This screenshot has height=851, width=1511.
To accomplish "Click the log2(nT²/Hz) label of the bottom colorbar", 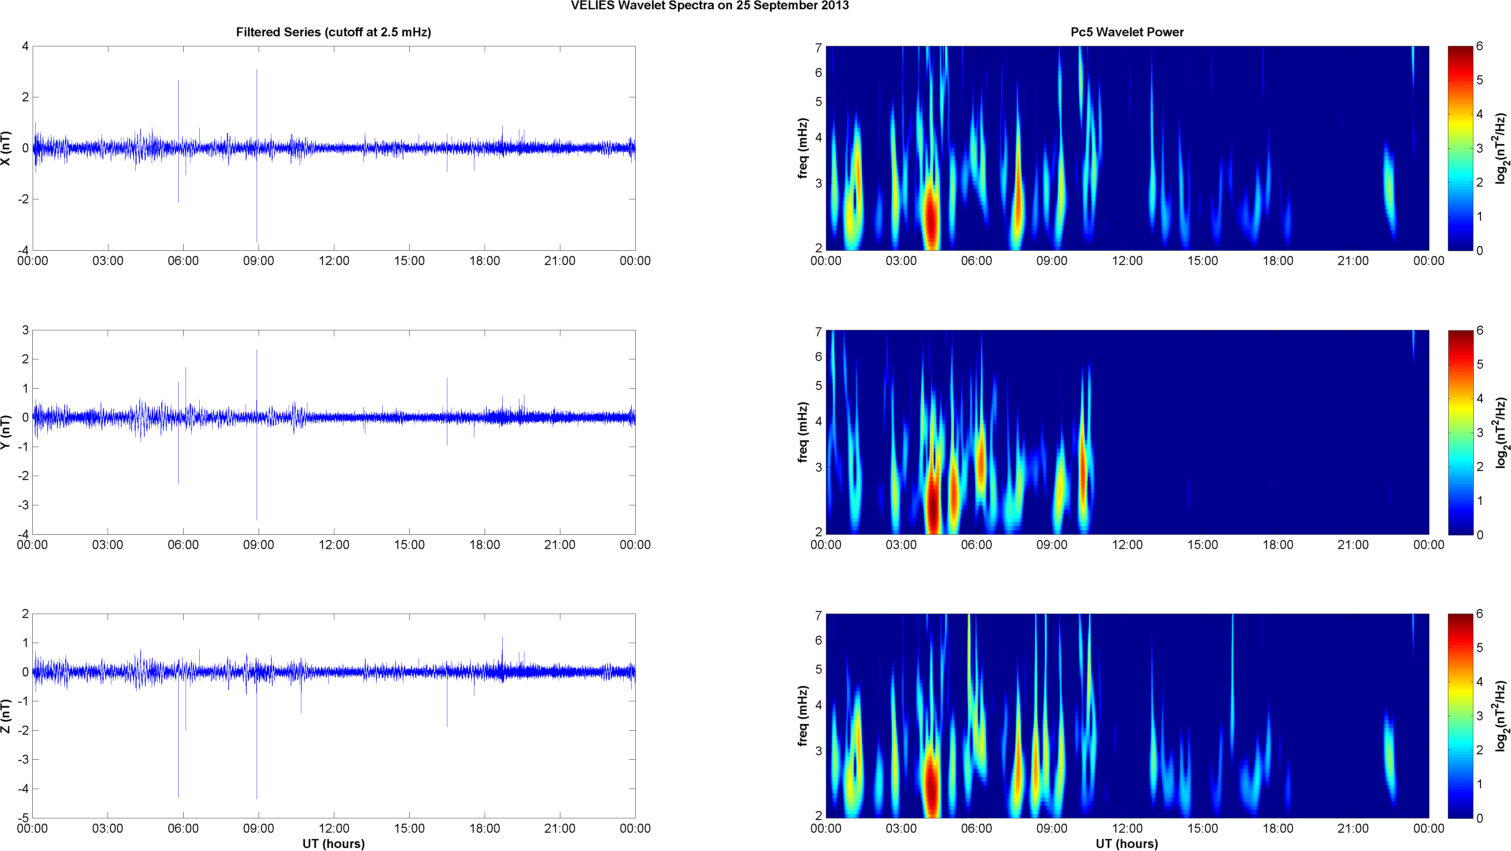I will [1501, 716].
